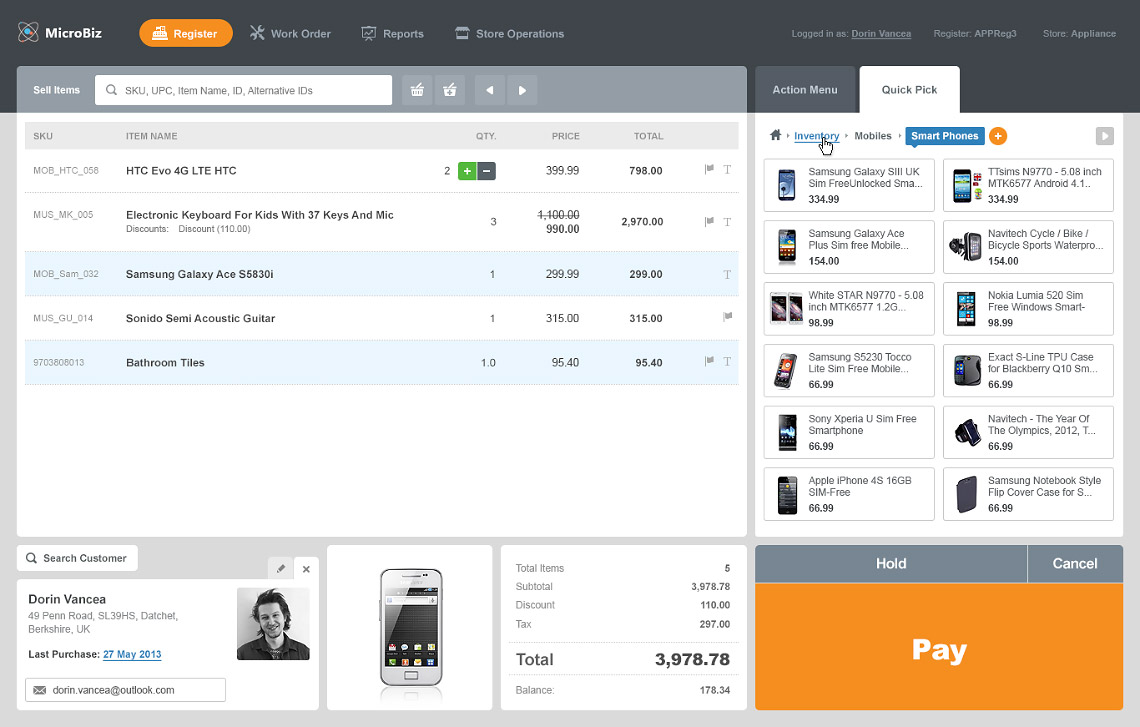
Task: Select Sonido Semi Acoustic Guitar item
Action: 200,318
